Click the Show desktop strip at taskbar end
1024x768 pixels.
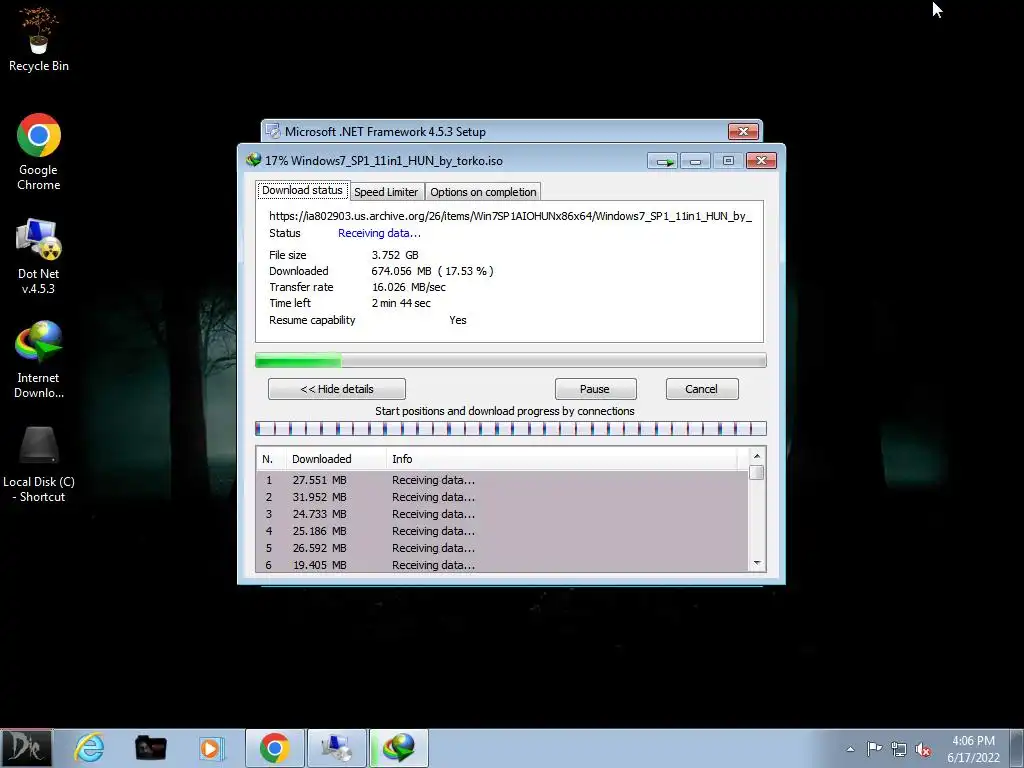(x=1017, y=748)
